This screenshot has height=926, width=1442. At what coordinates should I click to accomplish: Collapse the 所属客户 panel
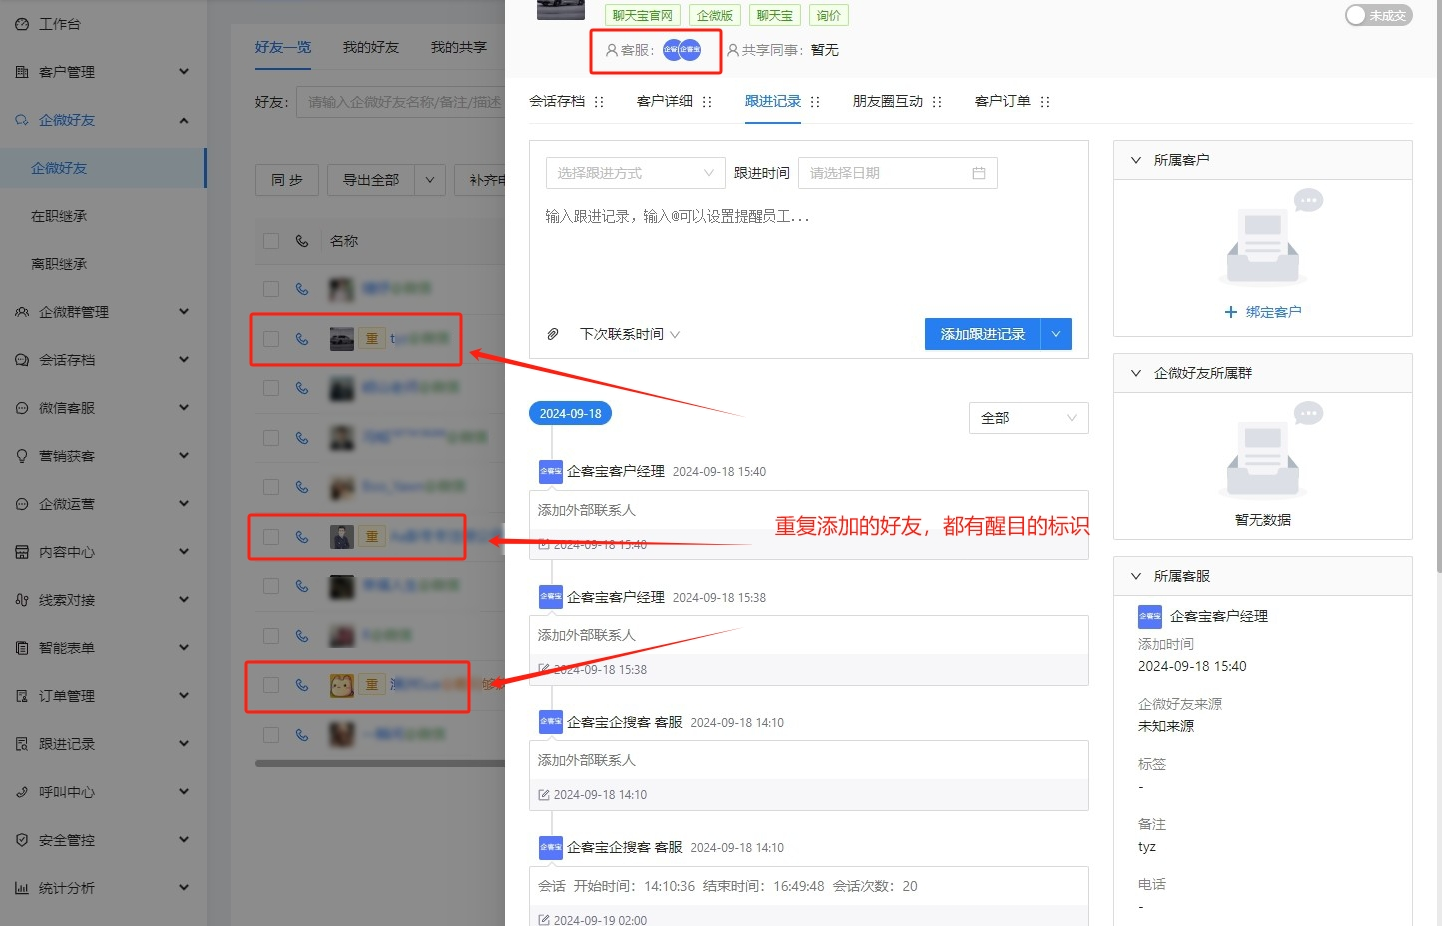pyautogui.click(x=1136, y=160)
